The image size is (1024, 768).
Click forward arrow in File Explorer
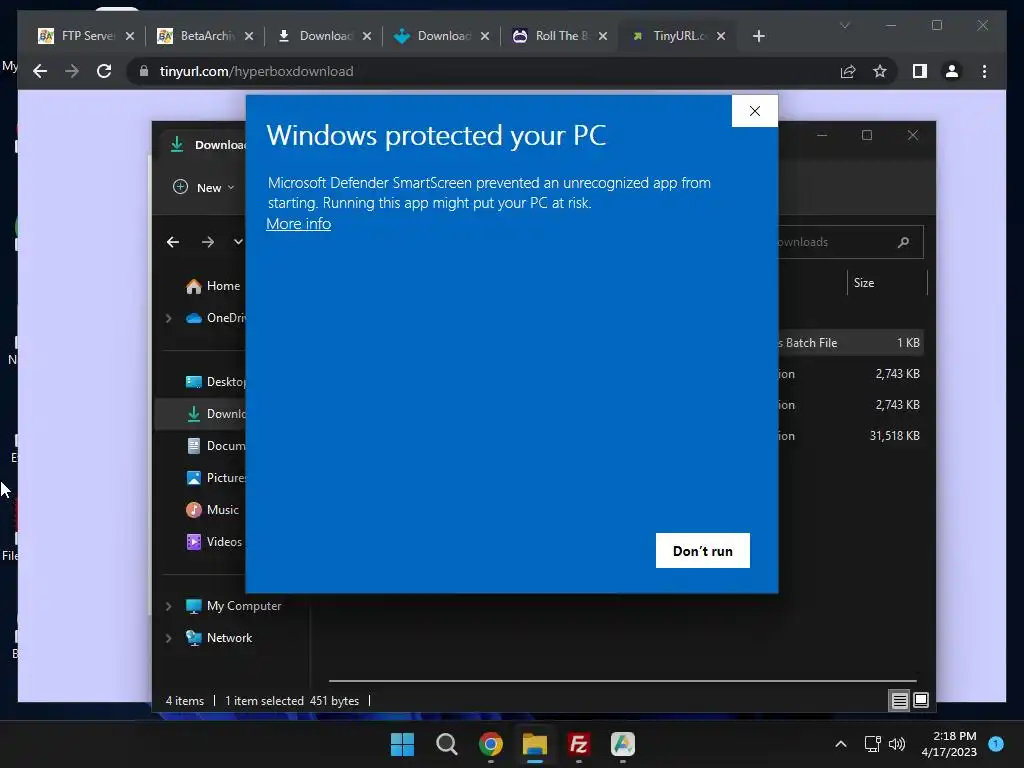click(208, 242)
